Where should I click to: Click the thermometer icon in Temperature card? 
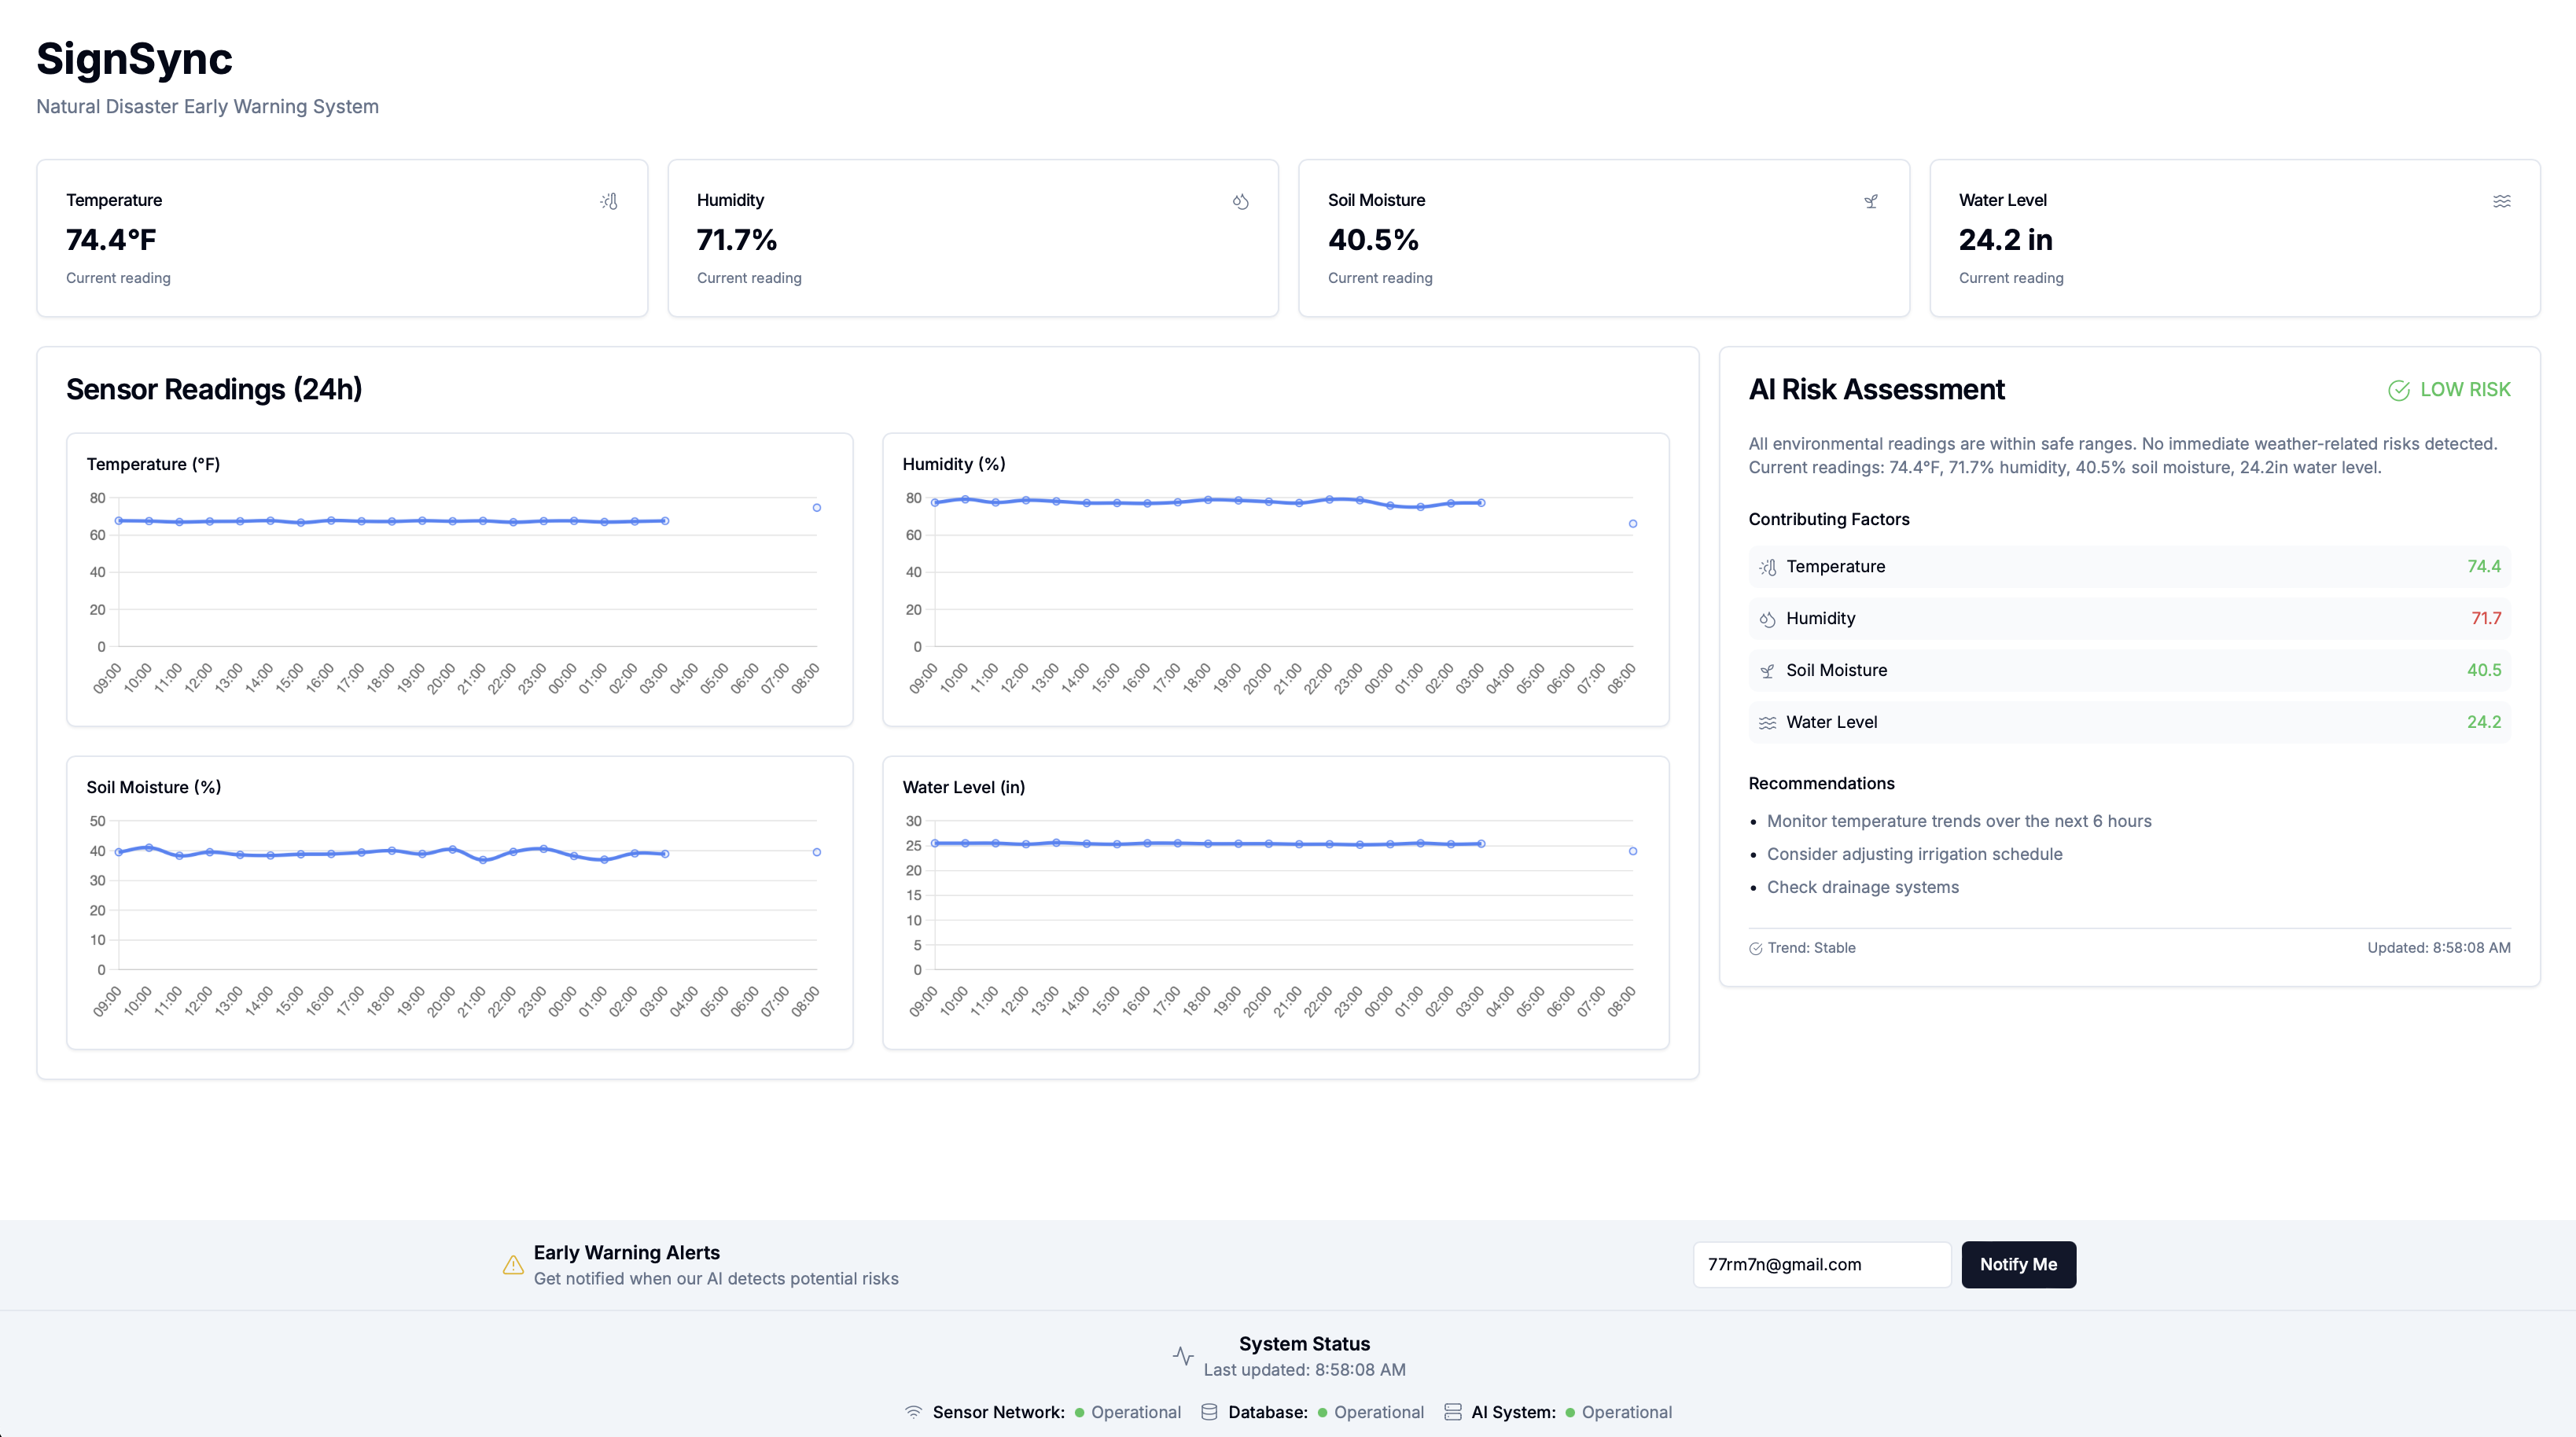[x=609, y=201]
